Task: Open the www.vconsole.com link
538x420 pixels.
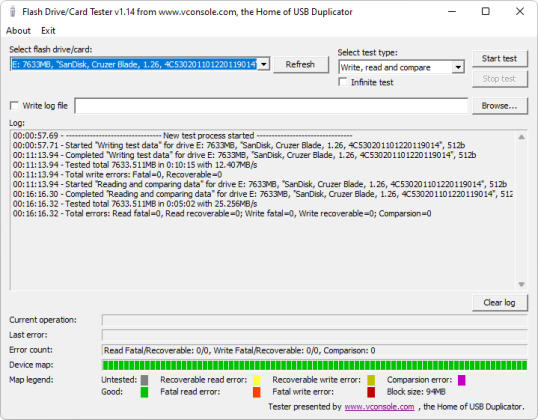Action: coord(379,407)
